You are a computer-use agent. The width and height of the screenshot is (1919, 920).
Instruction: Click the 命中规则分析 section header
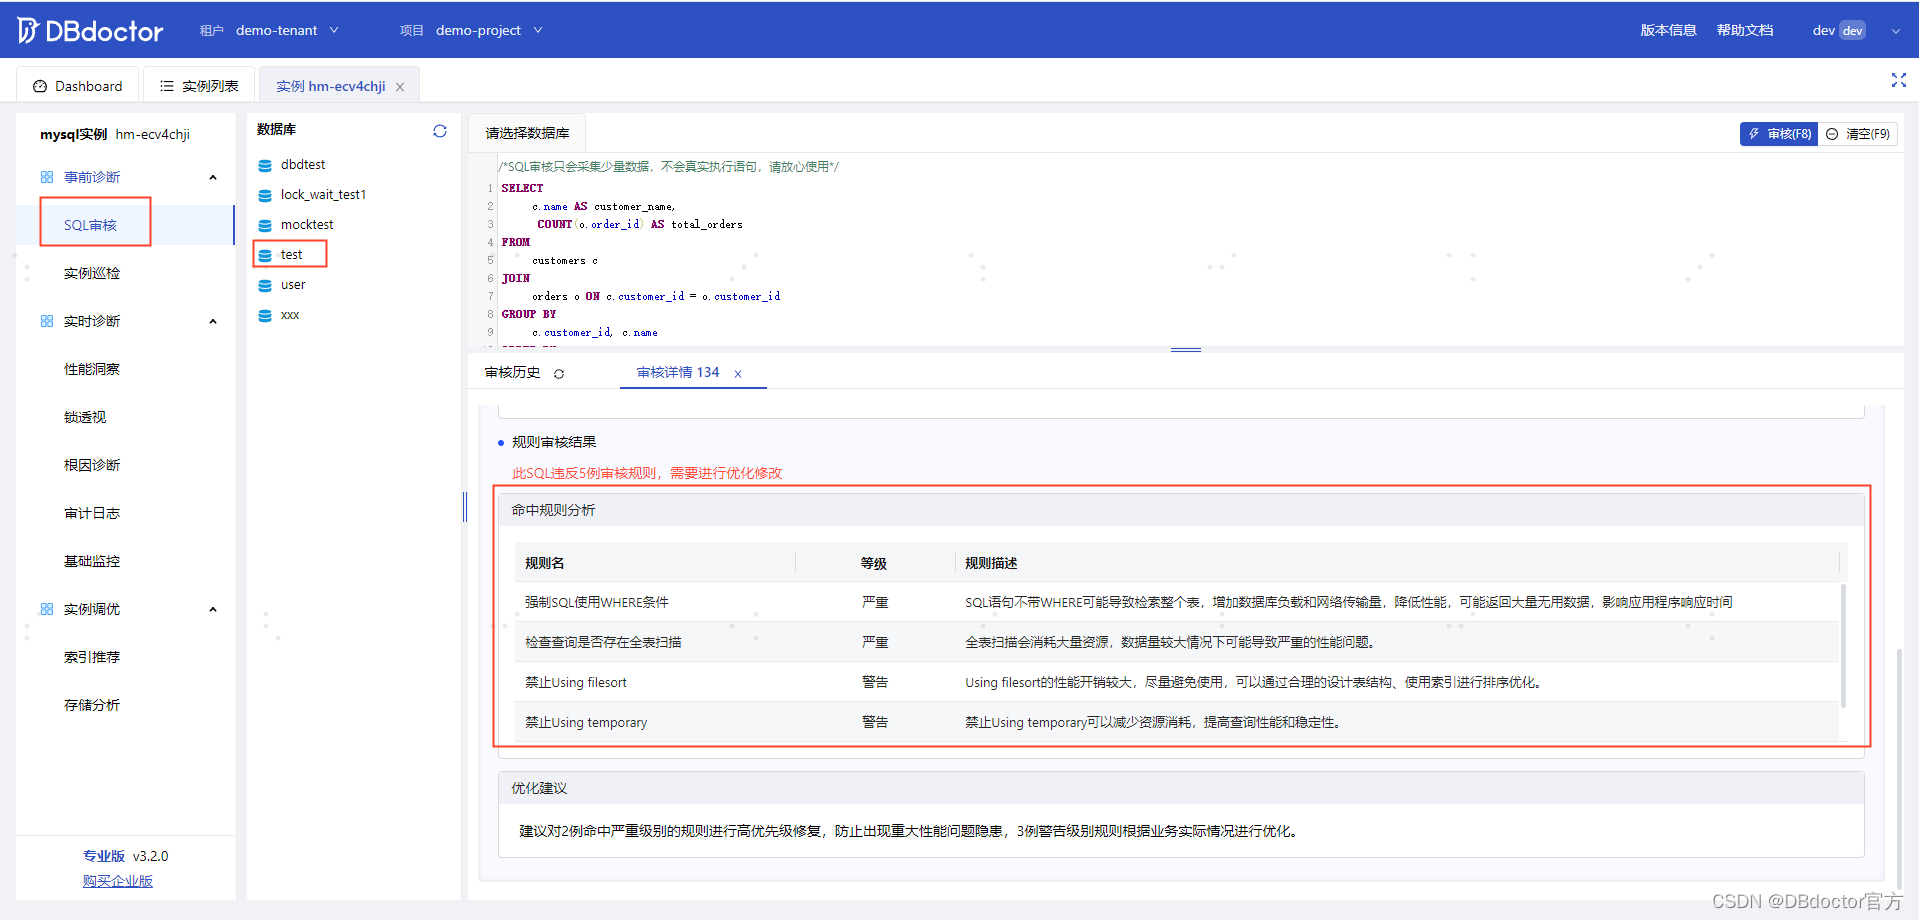pyautogui.click(x=1181, y=510)
